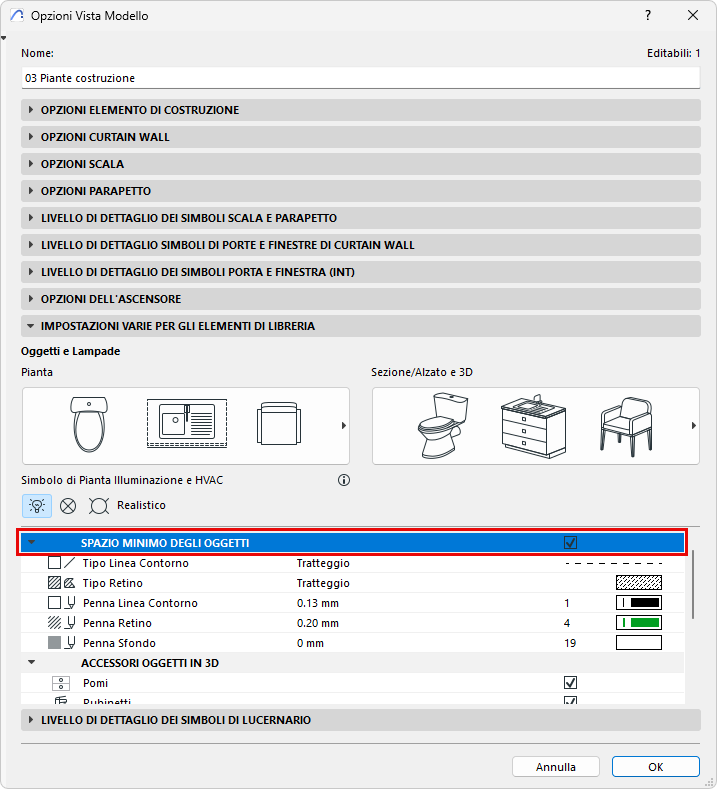Viewport: 717px width, 789px height.
Task: Open the green Penna Retino swatch
Action: click(639, 623)
